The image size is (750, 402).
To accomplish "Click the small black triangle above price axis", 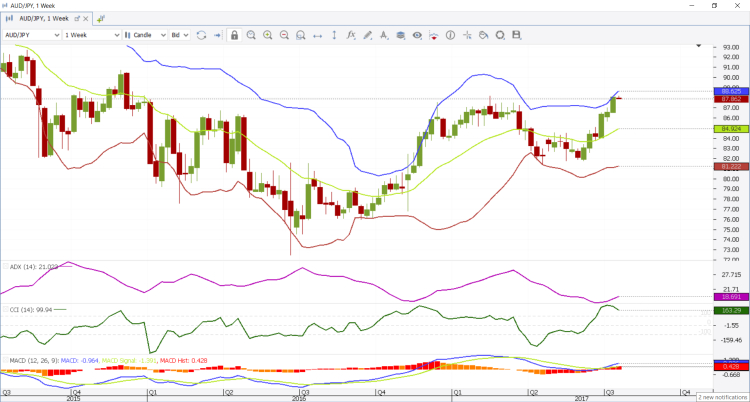I will [x=699, y=46].
